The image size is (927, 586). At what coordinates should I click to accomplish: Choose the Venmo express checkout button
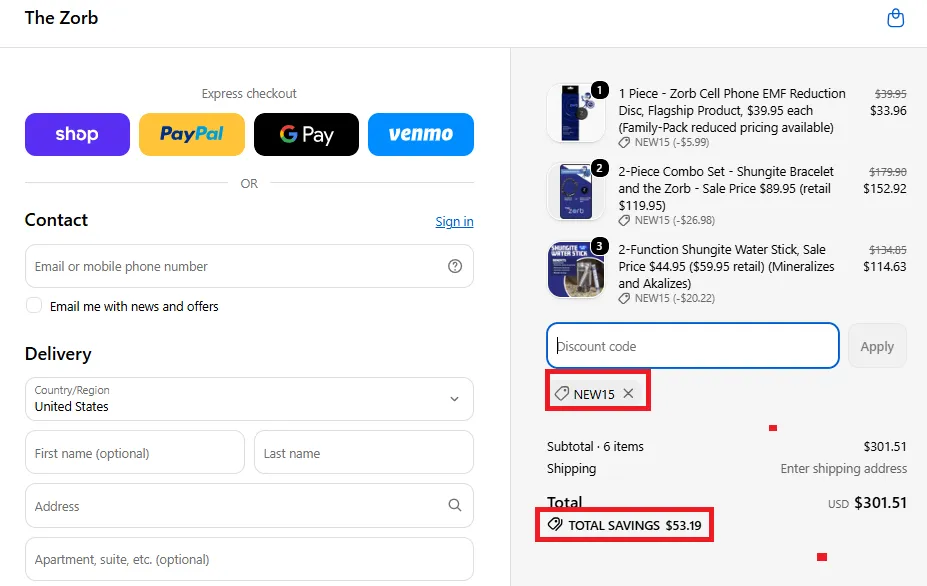(421, 134)
